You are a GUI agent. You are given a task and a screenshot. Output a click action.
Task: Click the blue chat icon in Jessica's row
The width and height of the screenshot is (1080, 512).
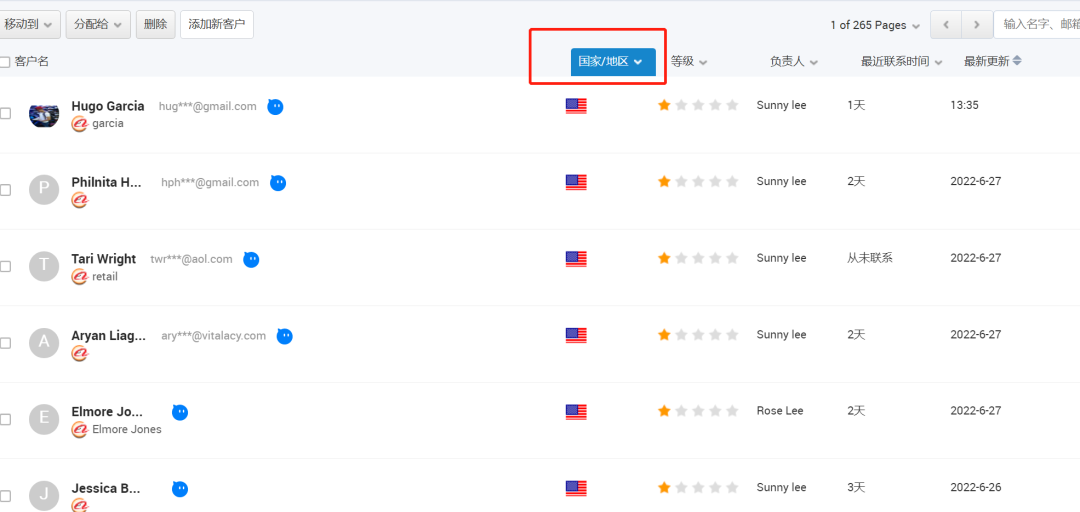[180, 489]
